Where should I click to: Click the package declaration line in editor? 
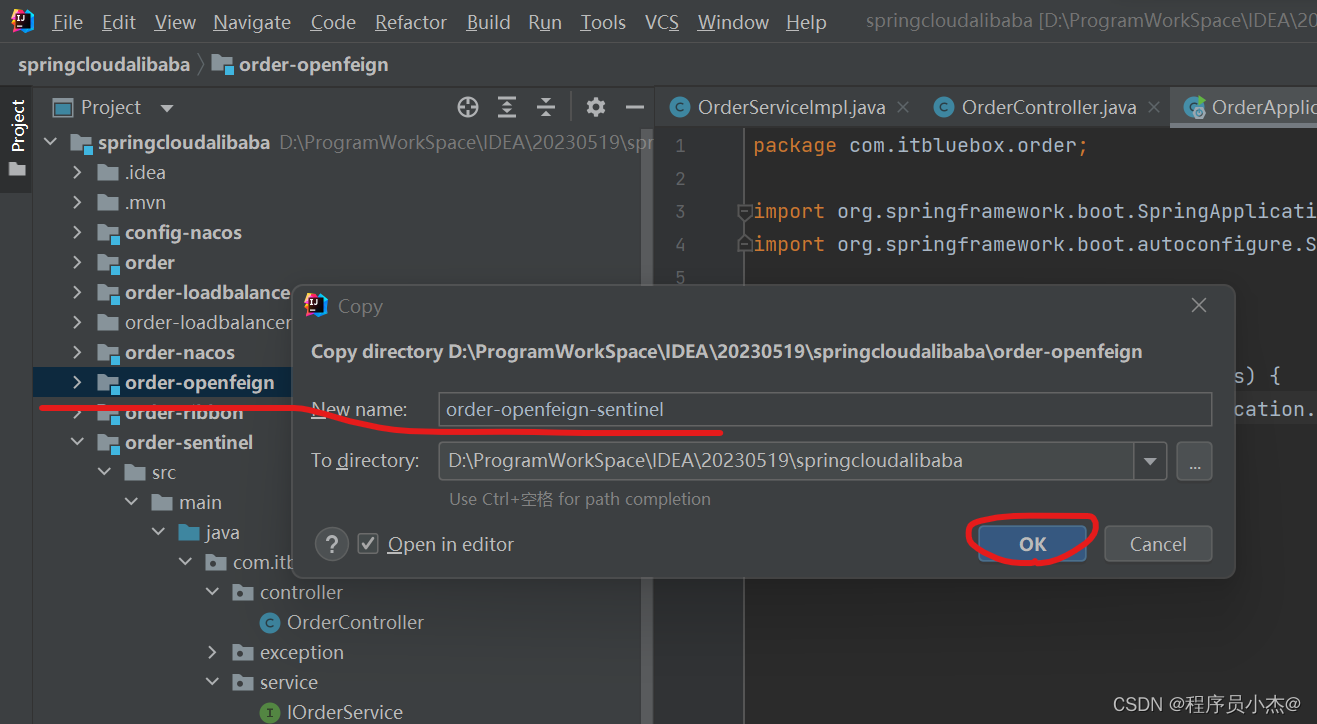pyautogui.click(x=920, y=146)
